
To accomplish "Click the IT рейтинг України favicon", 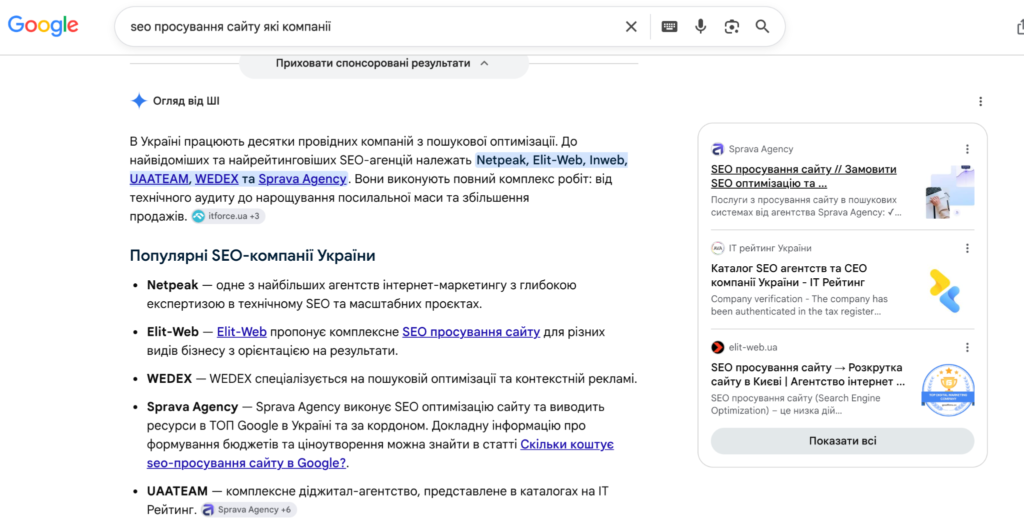I will point(717,248).
